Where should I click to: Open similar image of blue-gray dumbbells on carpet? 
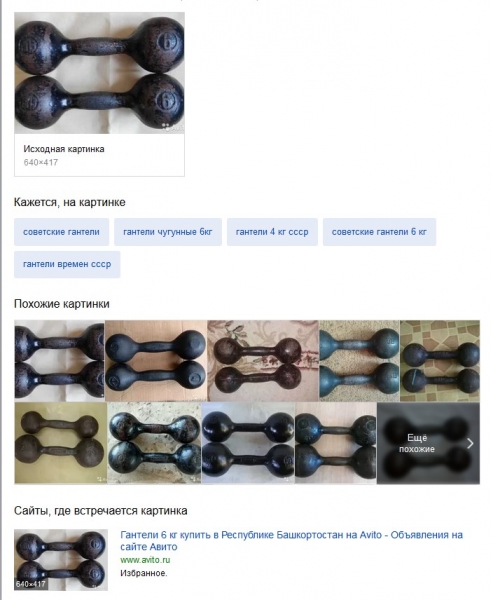(x=359, y=360)
